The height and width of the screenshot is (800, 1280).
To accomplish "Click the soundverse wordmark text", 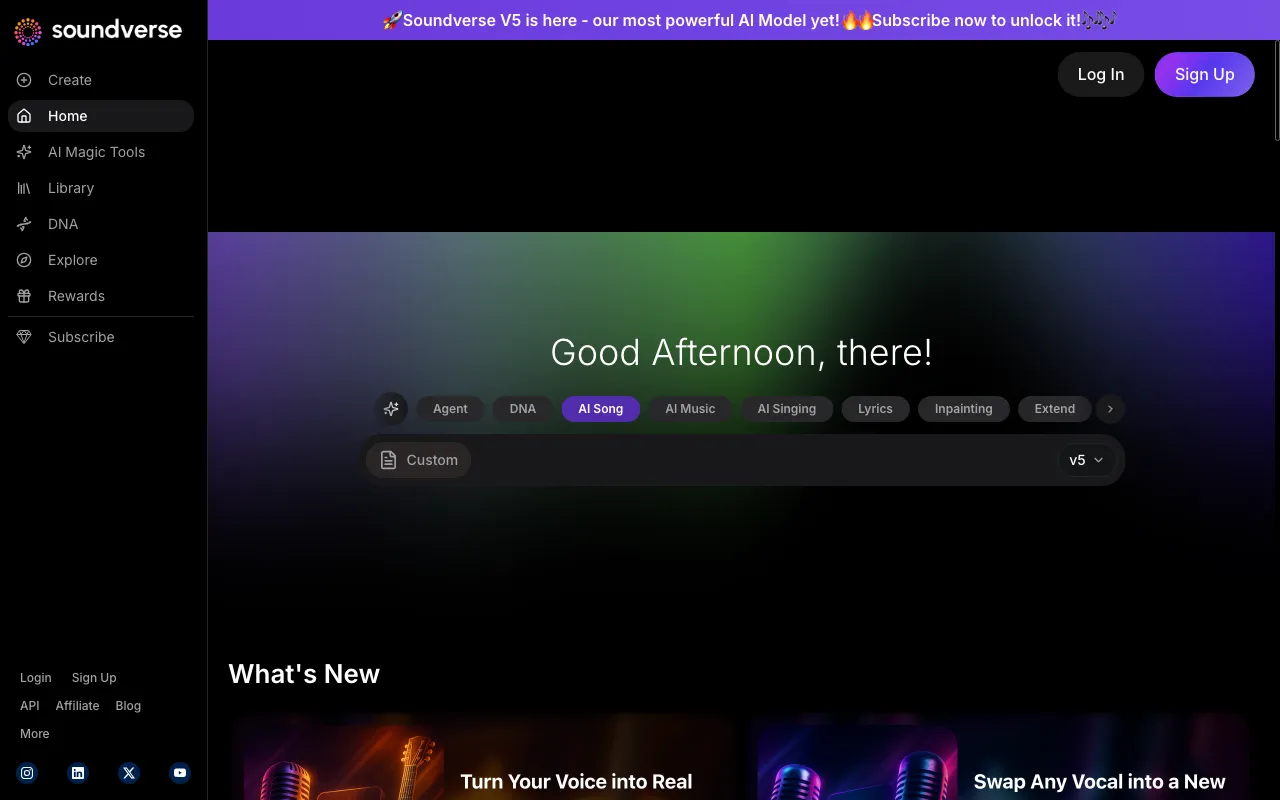I will pos(117,30).
